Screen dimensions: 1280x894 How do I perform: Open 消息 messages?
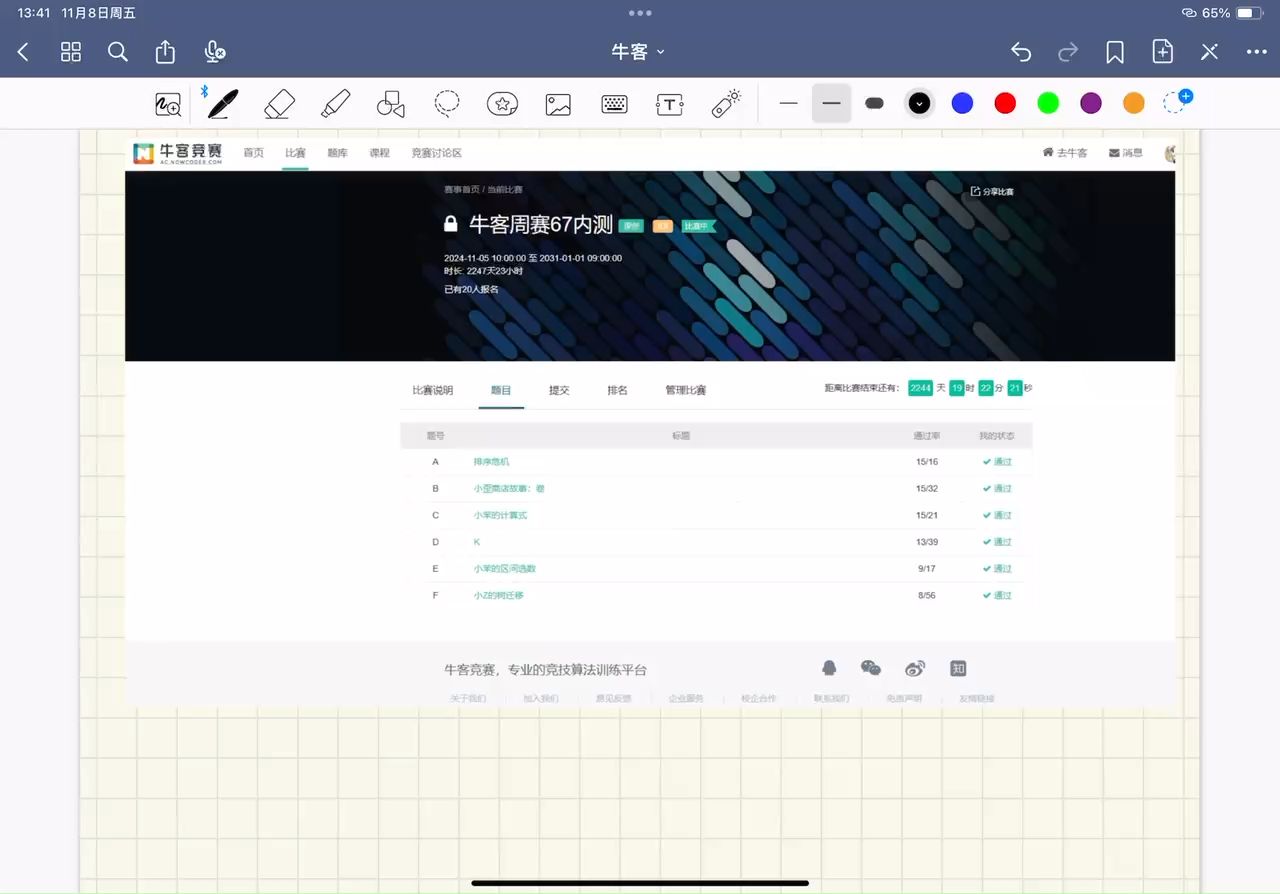point(1126,153)
